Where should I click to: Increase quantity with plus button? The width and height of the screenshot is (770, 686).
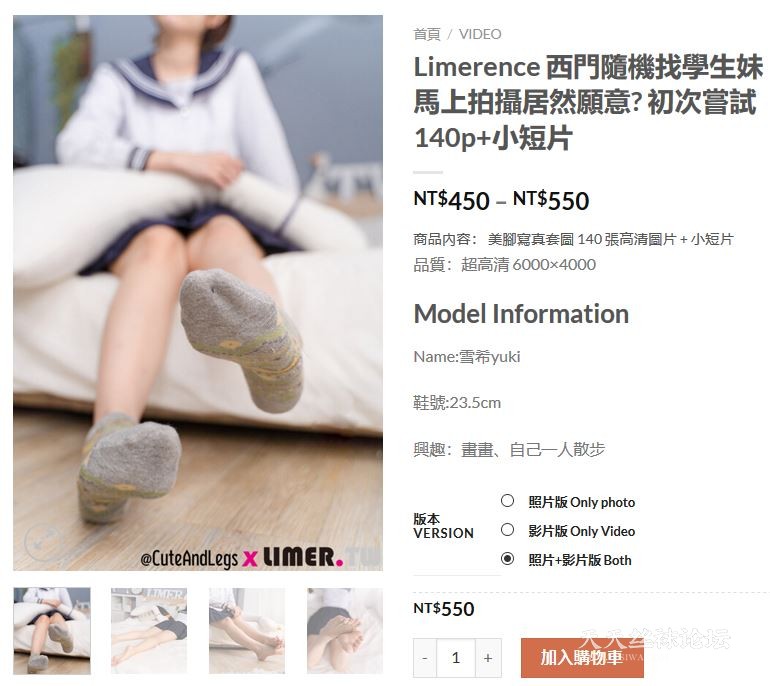(x=488, y=658)
